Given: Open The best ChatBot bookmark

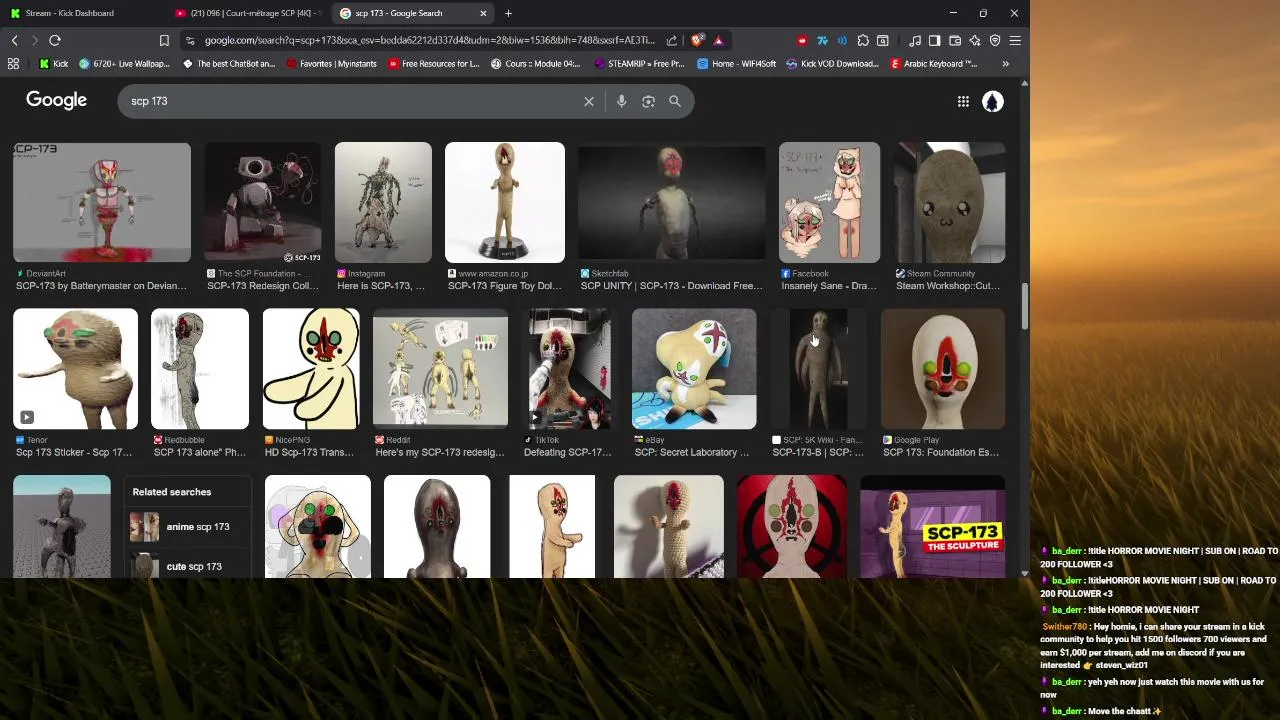Looking at the screenshot, I should pyautogui.click(x=229, y=63).
